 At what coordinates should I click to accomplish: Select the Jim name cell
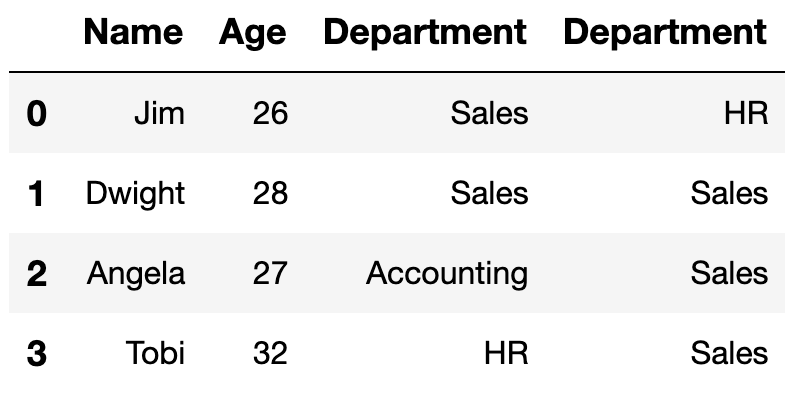[x=159, y=113]
